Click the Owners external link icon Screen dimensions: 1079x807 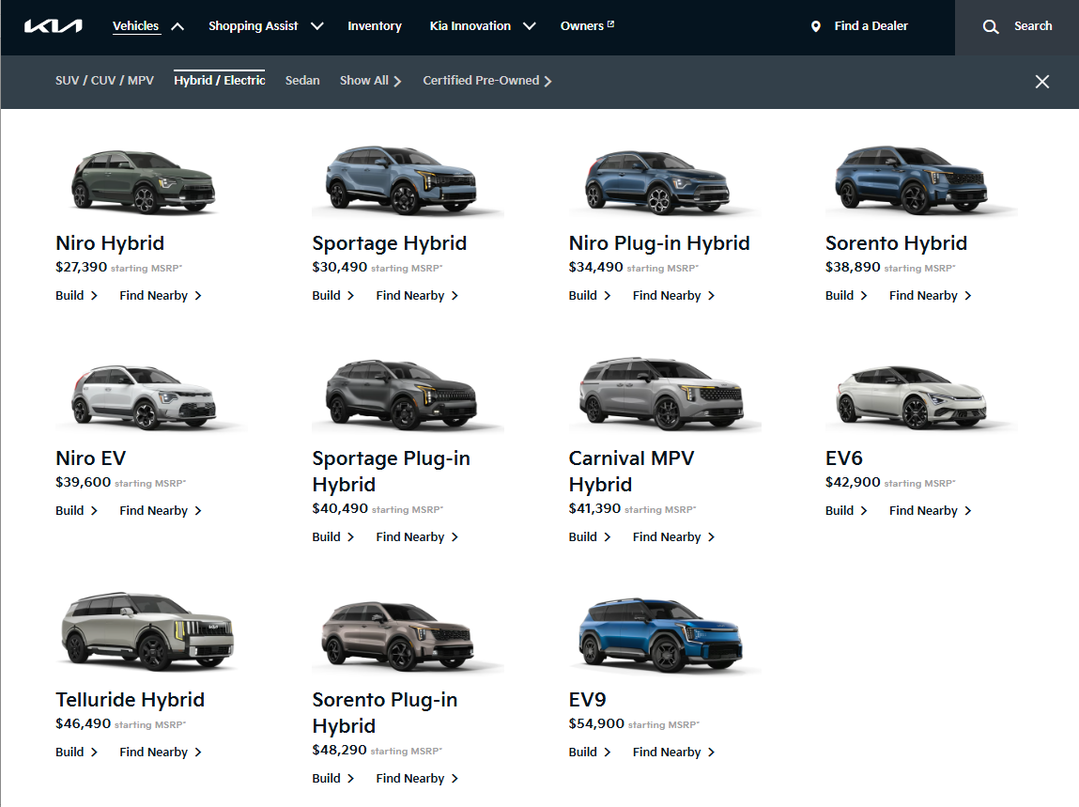(x=611, y=25)
